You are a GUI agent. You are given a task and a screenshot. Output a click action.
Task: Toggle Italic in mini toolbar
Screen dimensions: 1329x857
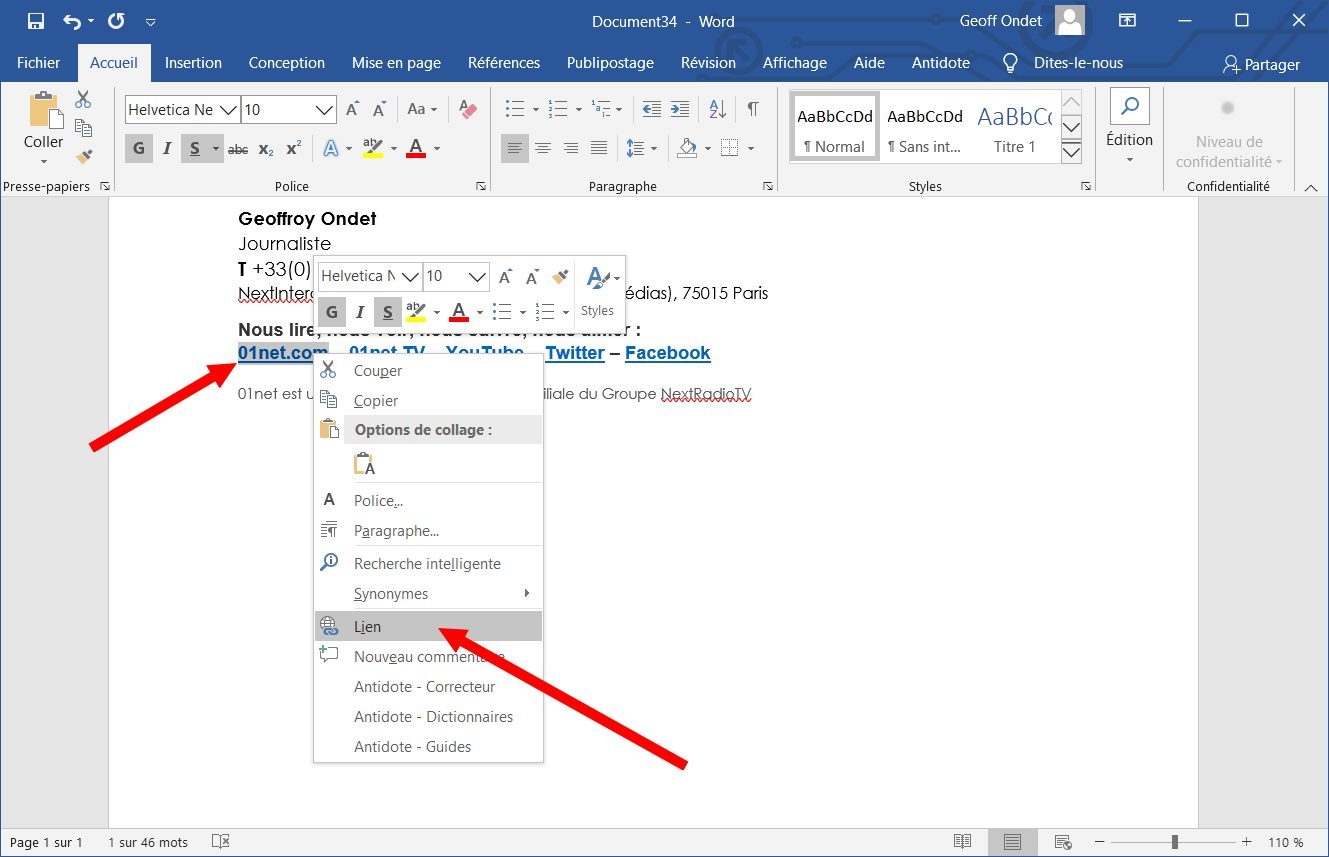(x=360, y=312)
